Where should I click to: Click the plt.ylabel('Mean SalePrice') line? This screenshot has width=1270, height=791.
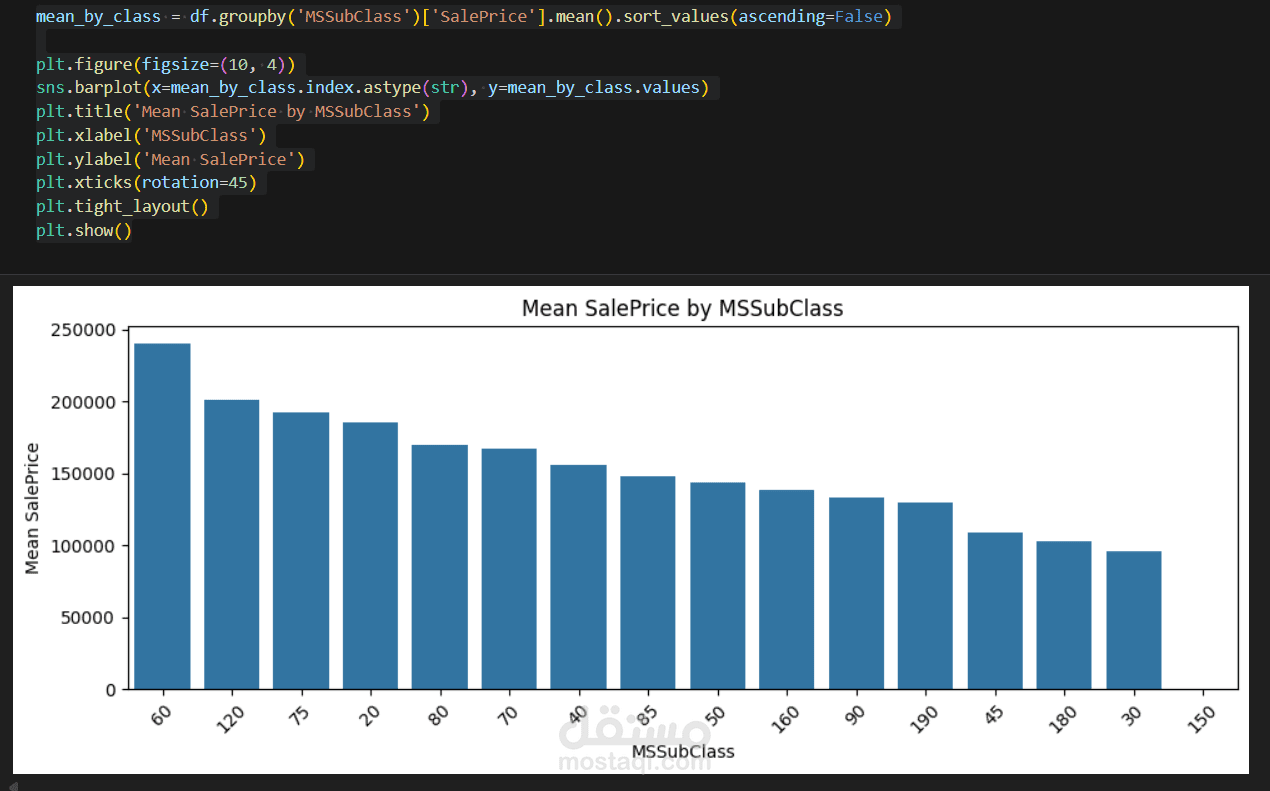coord(170,160)
